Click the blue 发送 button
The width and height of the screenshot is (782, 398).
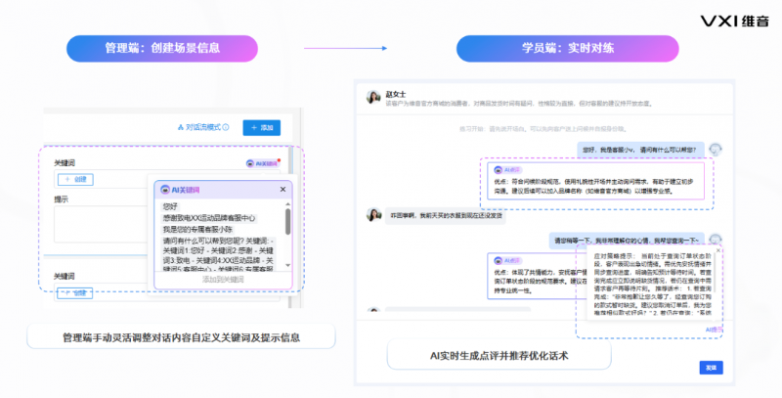pos(711,368)
